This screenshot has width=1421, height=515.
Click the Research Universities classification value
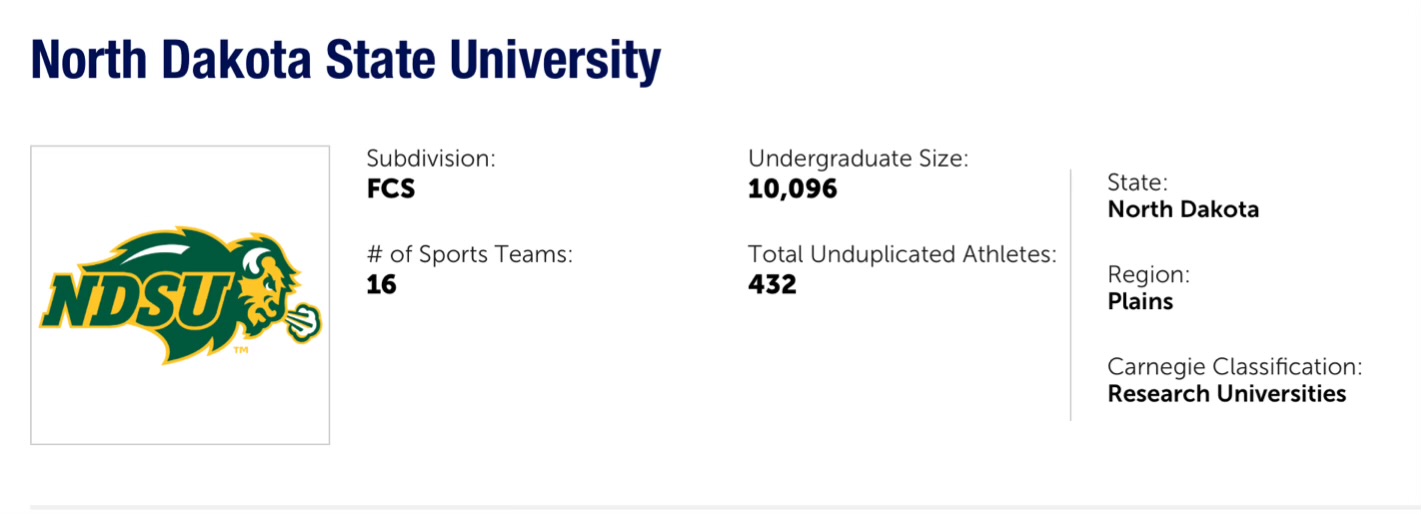[1227, 393]
